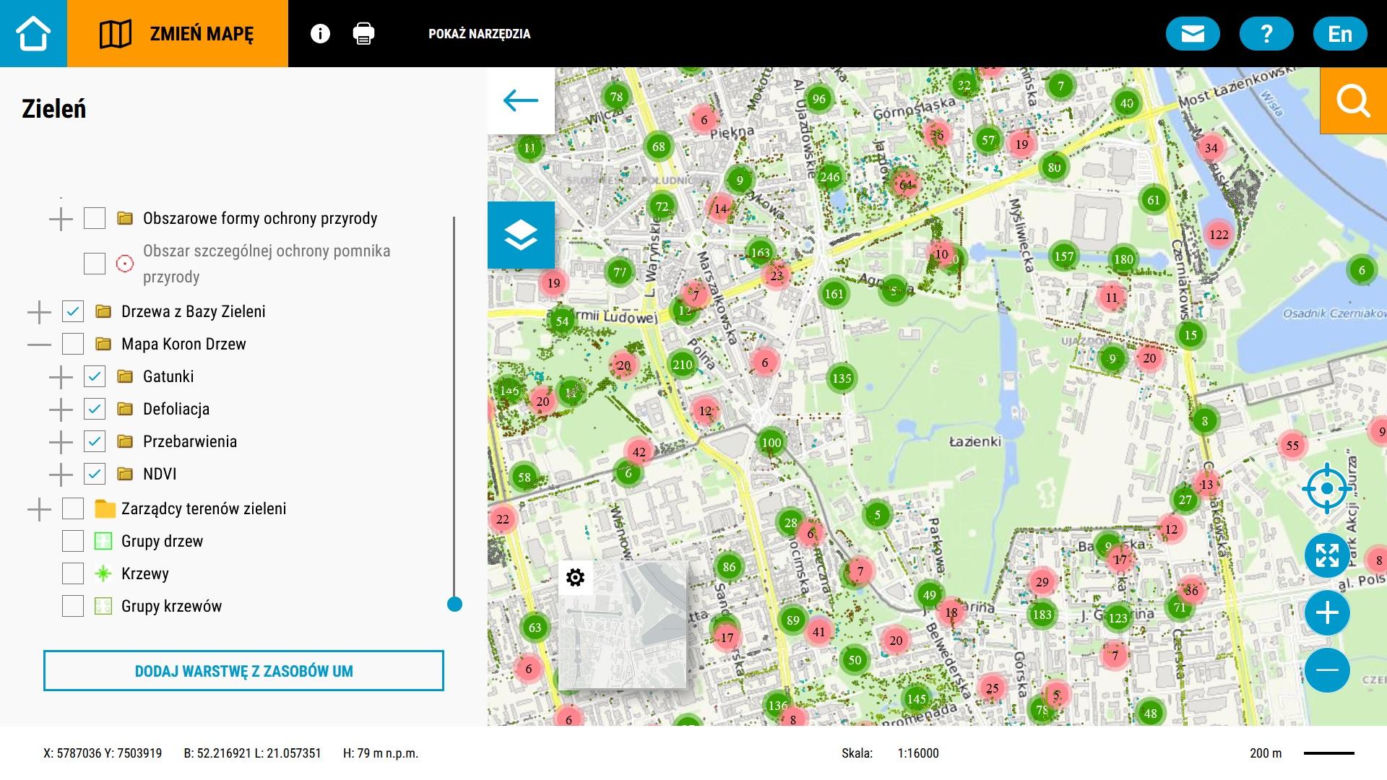
Task: Zoom in with the plus icon
Action: (1327, 613)
